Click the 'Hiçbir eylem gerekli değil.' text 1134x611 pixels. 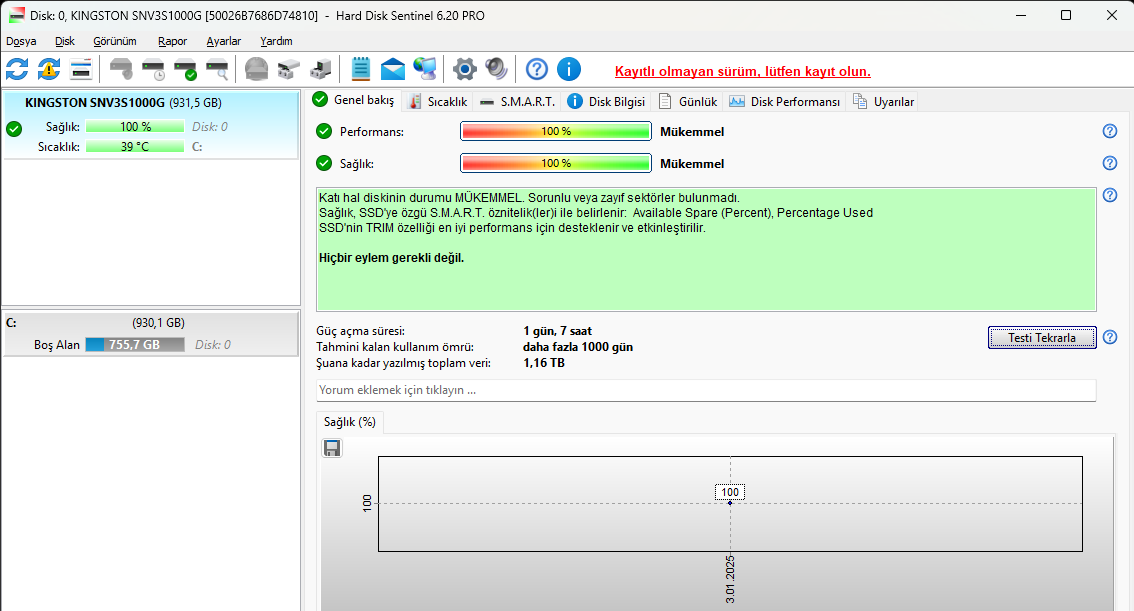coord(391,258)
